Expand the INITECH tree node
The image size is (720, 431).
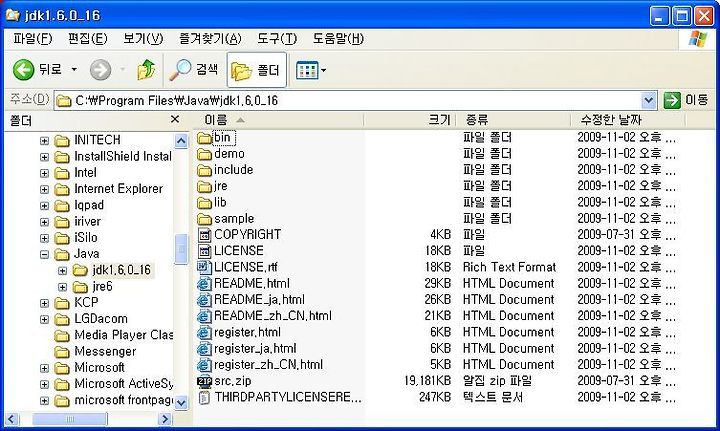point(44,140)
